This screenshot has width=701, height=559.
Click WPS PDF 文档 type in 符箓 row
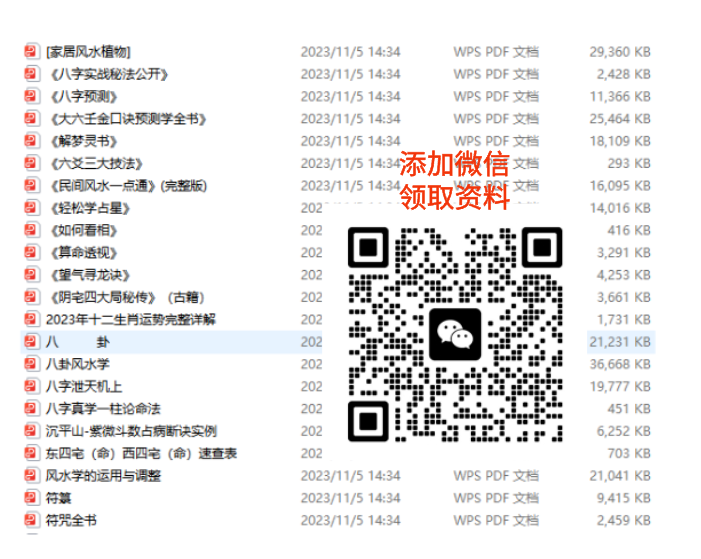(x=496, y=499)
